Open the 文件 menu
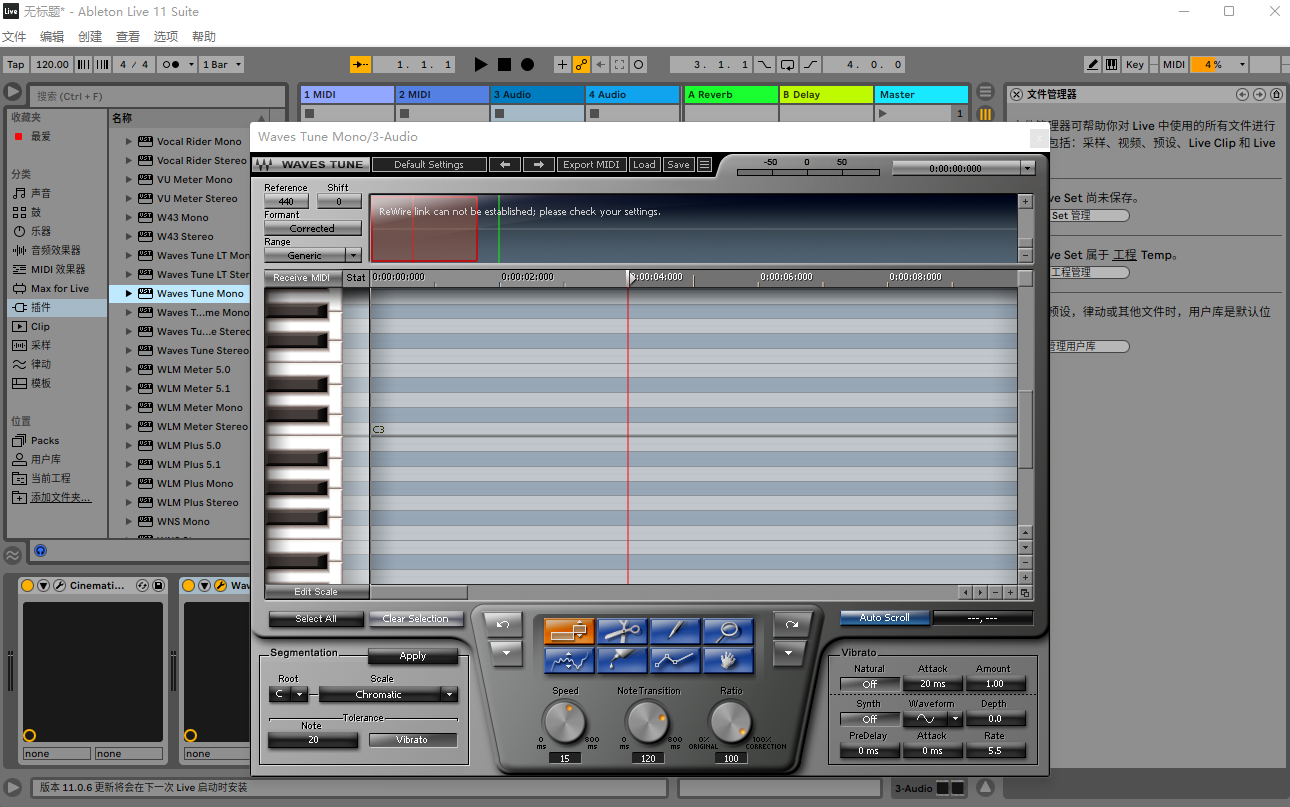The height and width of the screenshot is (807, 1290). [14, 37]
